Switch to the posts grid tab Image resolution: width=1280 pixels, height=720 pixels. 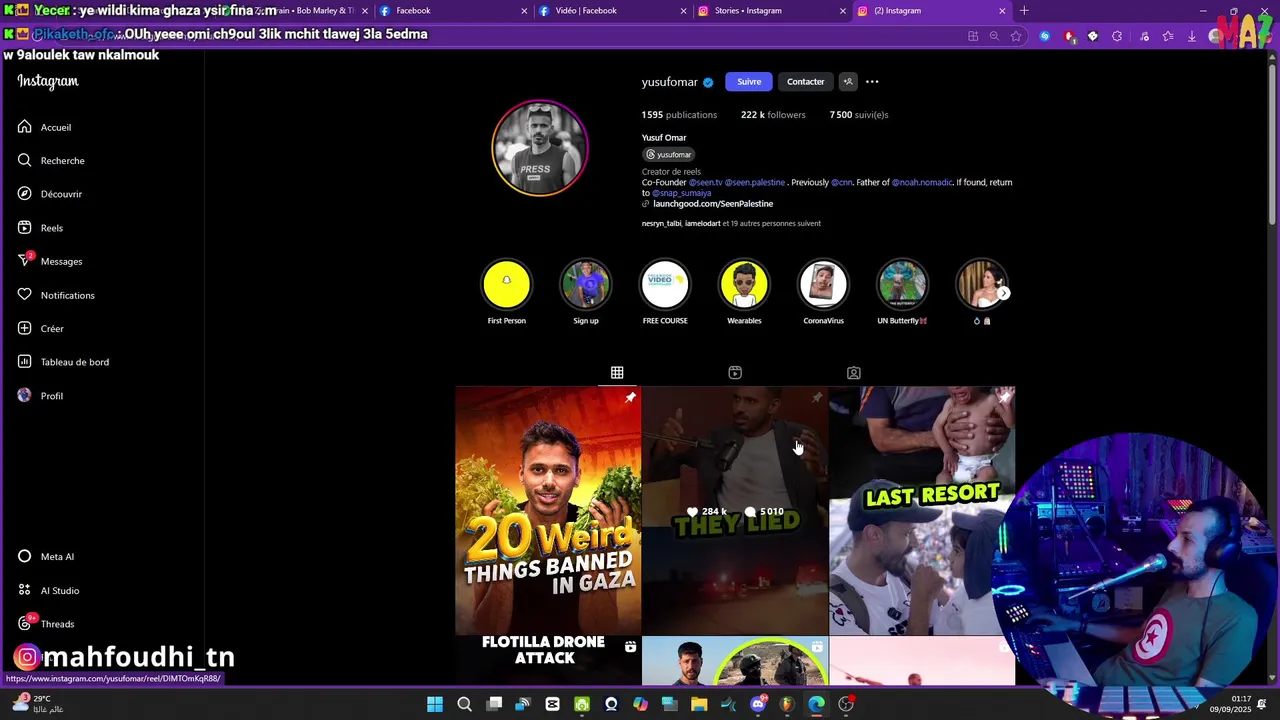[x=617, y=373]
